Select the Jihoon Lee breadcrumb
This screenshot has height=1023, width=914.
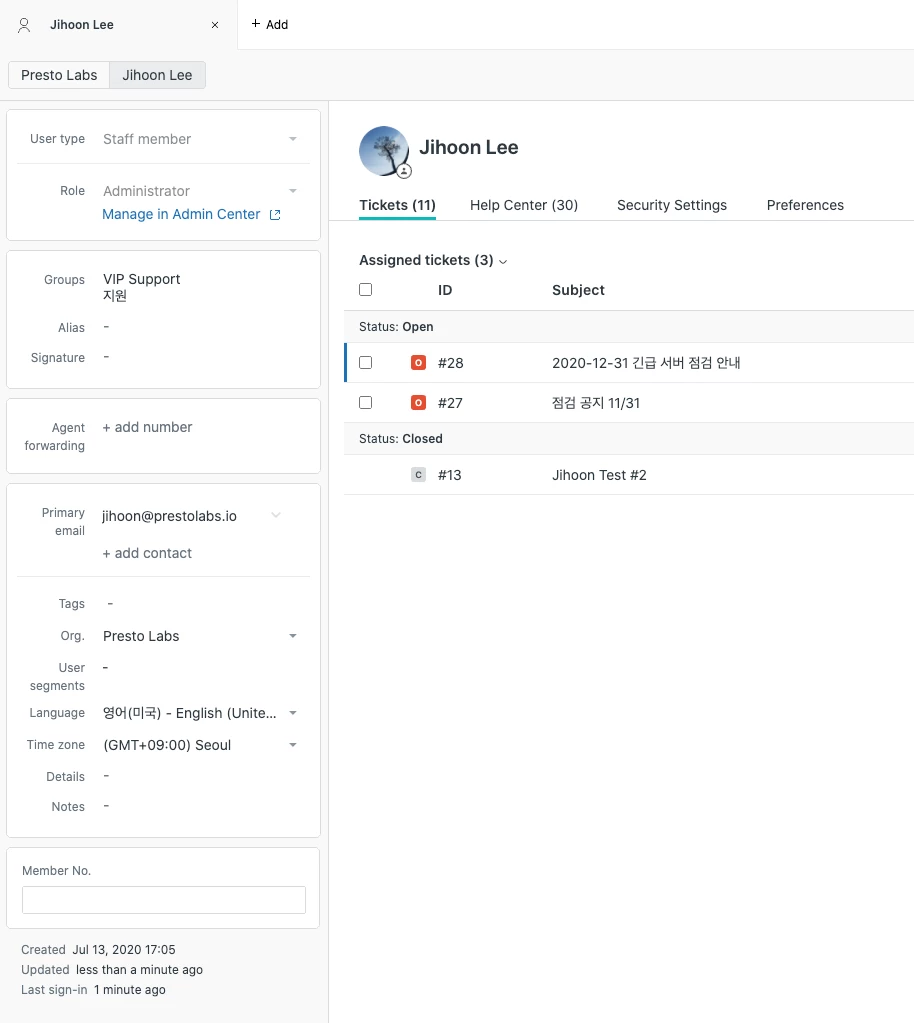point(157,75)
